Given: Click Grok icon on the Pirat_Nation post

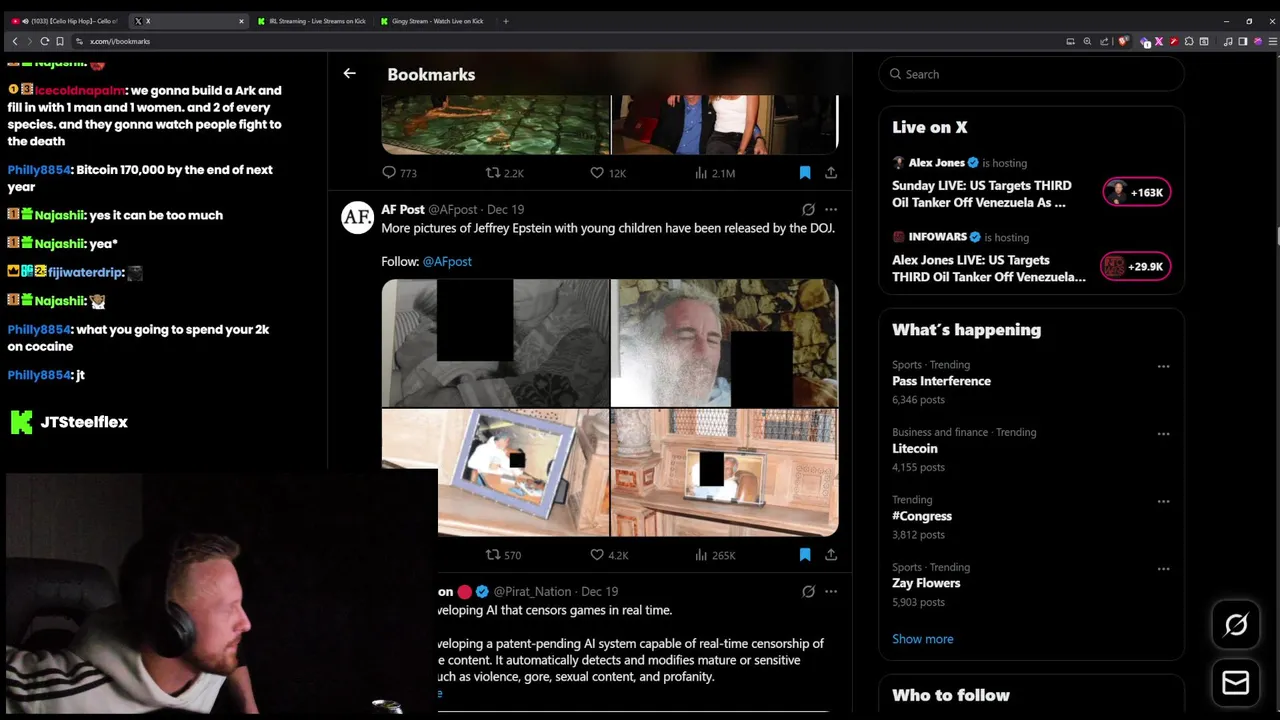Looking at the screenshot, I should pyautogui.click(x=808, y=591).
